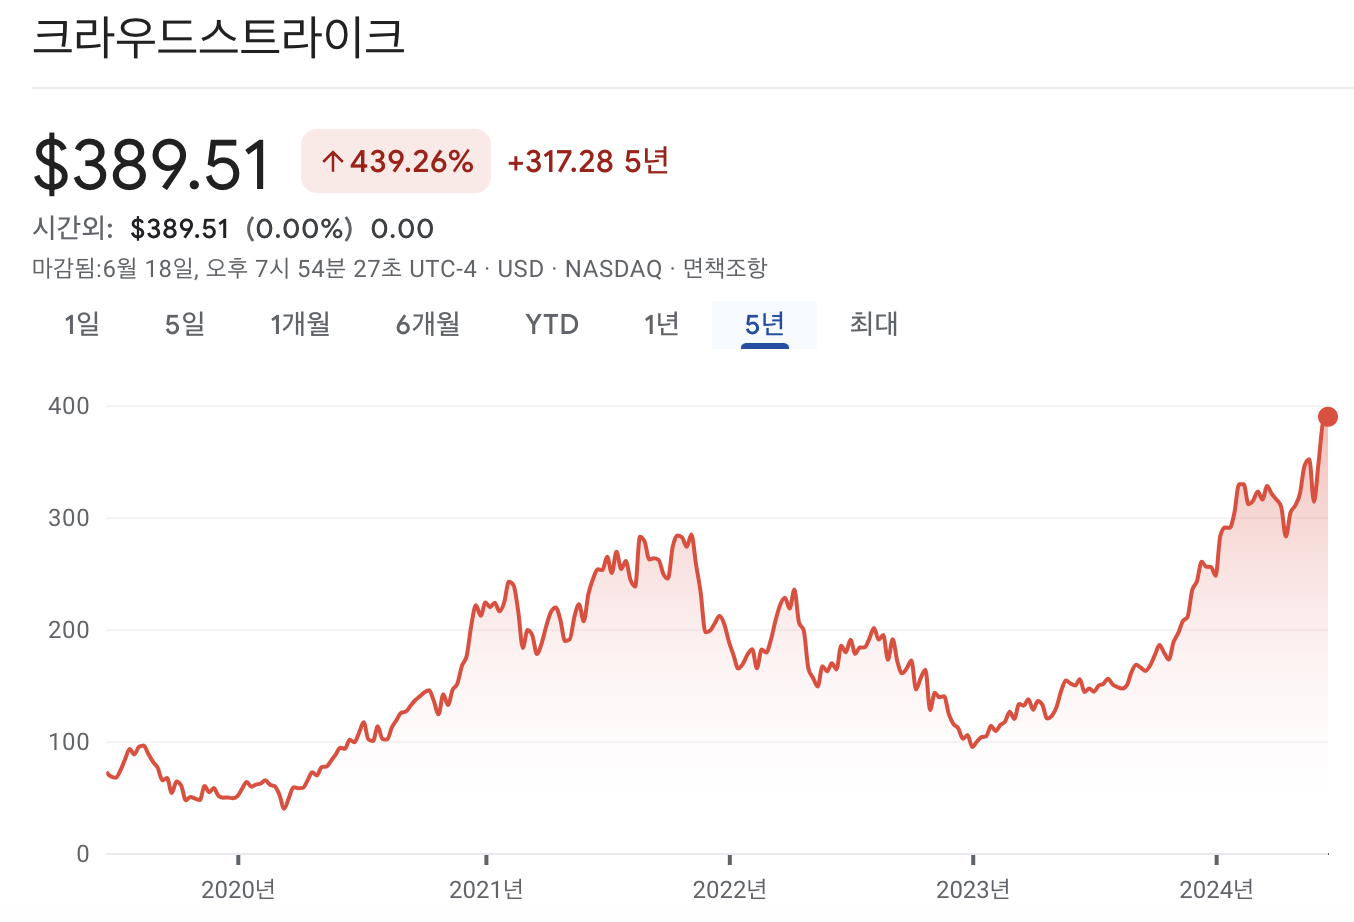Select the 5일 time range tab
Viewport: 1354px width, 922px height.
pyautogui.click(x=184, y=324)
